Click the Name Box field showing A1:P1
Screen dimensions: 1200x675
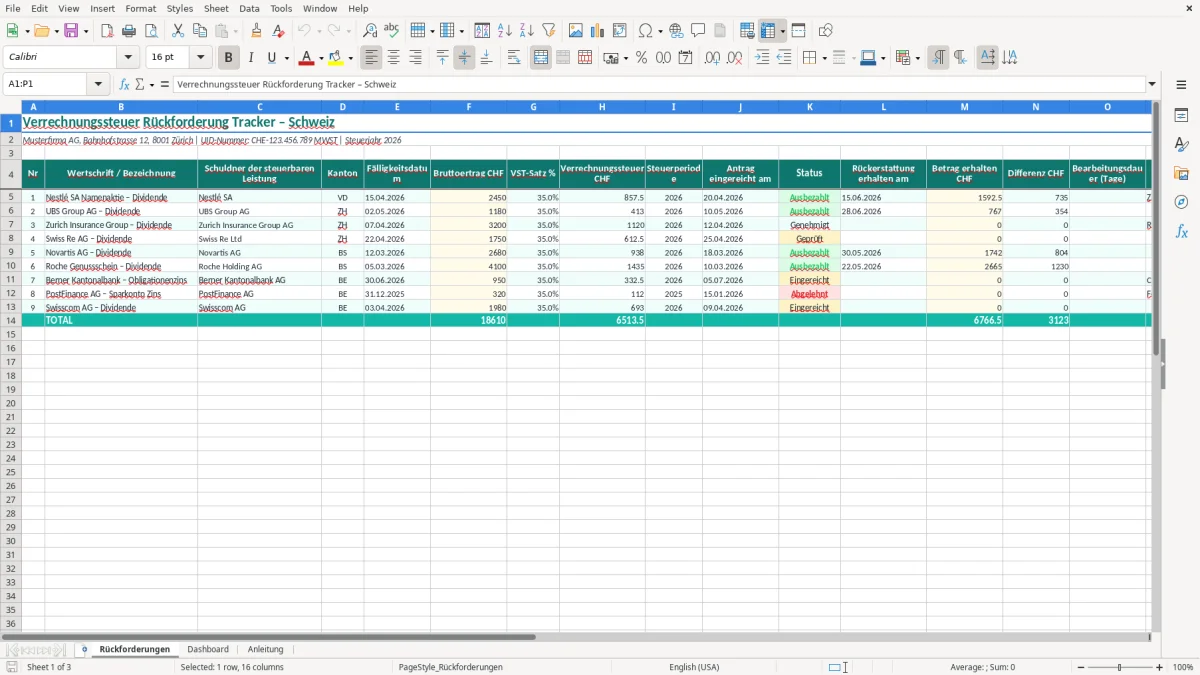click(x=47, y=84)
